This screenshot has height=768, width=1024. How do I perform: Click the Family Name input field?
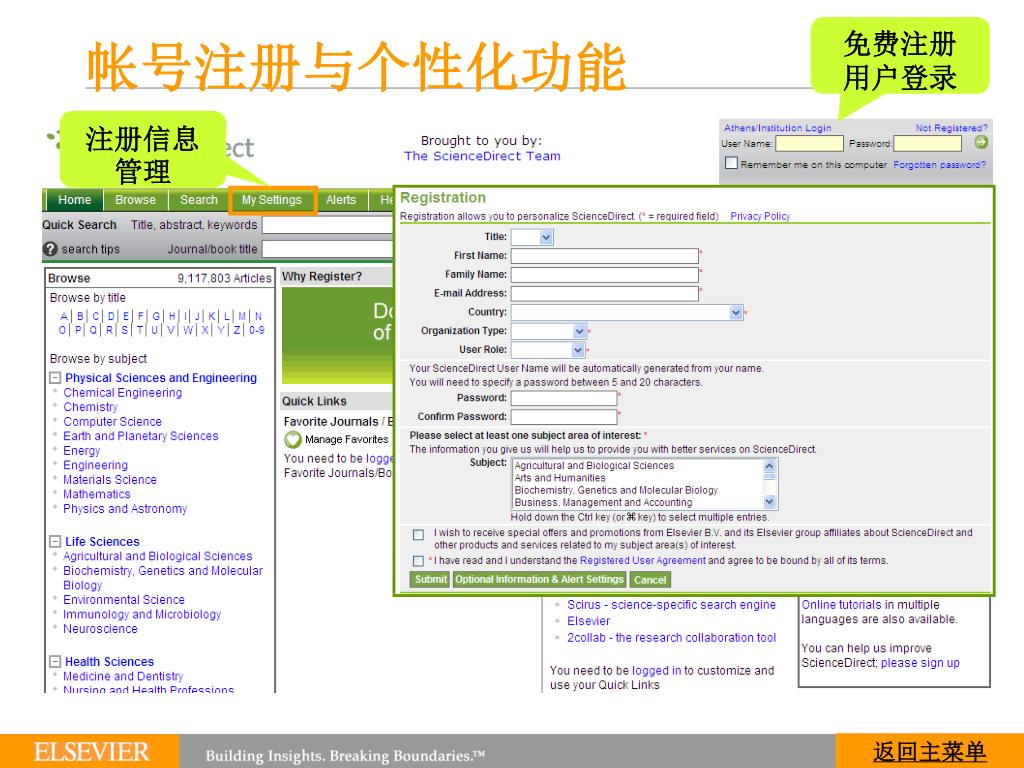(605, 275)
